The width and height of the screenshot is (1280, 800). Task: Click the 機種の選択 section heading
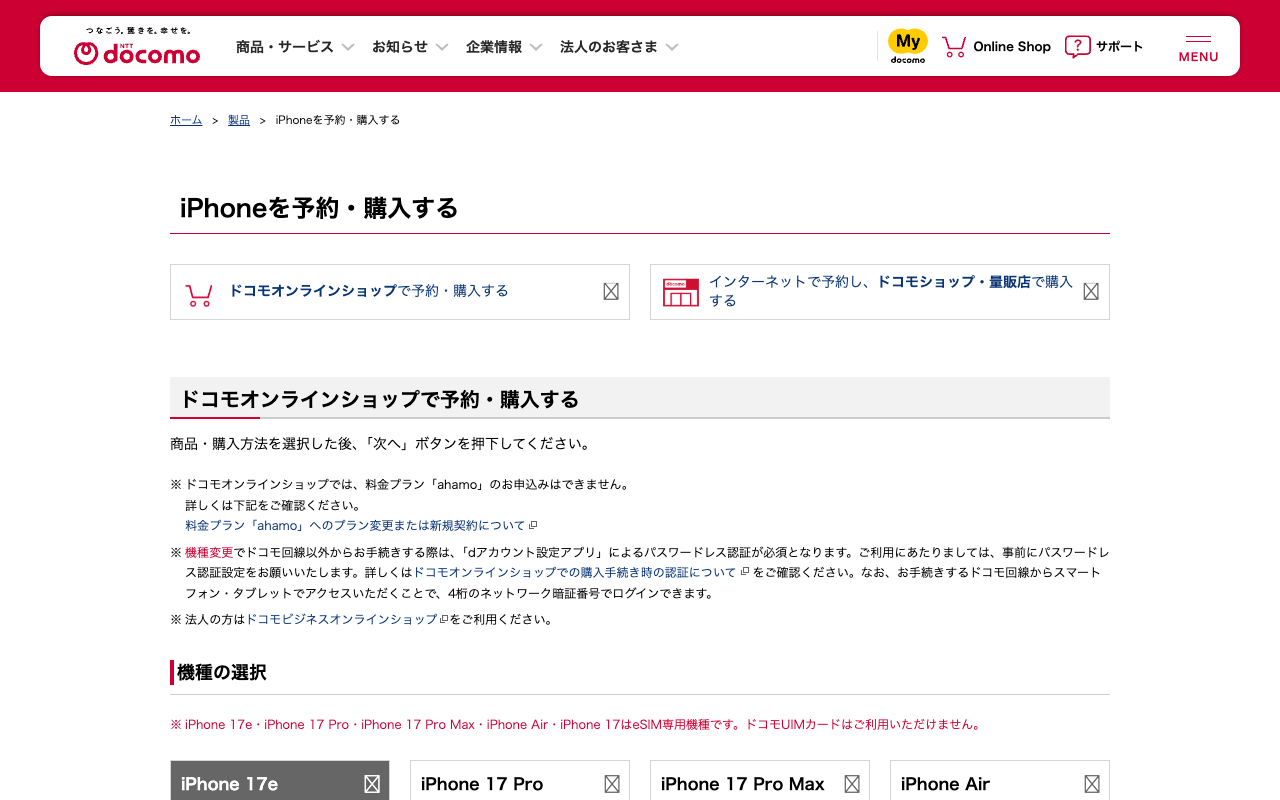222,672
